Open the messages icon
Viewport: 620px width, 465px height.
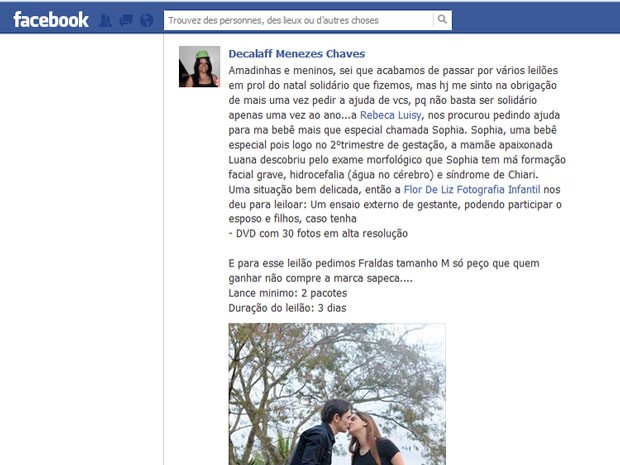126,20
